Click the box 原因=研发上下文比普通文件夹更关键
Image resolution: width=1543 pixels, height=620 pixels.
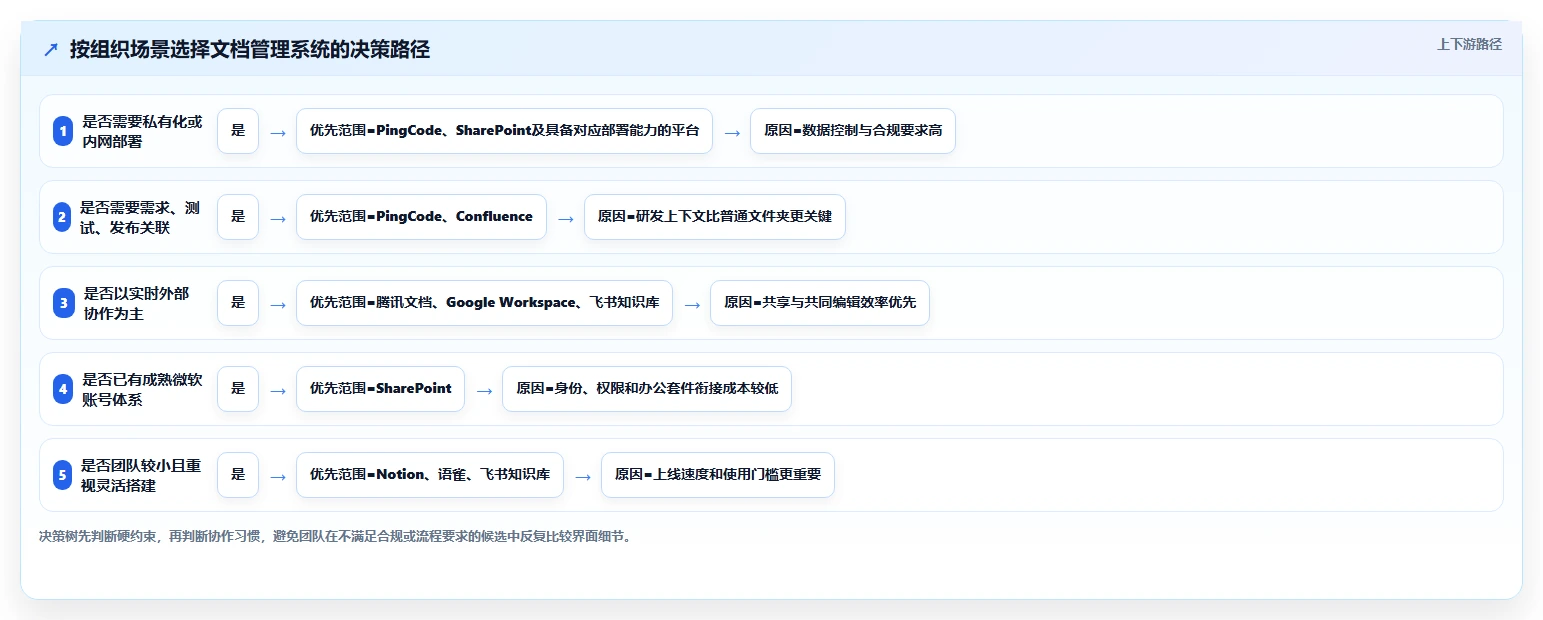[715, 217]
